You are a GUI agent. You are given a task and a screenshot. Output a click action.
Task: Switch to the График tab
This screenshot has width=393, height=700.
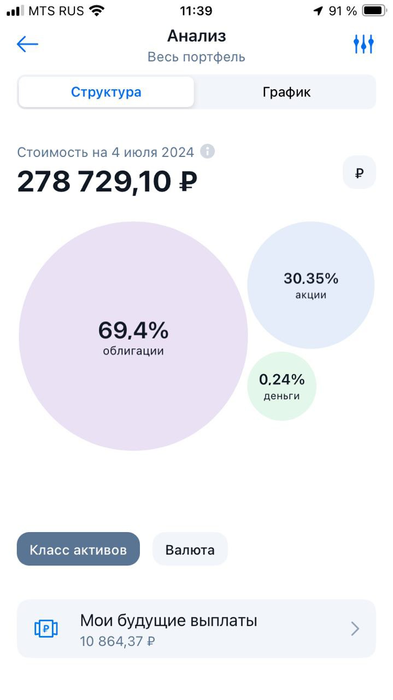click(286, 92)
